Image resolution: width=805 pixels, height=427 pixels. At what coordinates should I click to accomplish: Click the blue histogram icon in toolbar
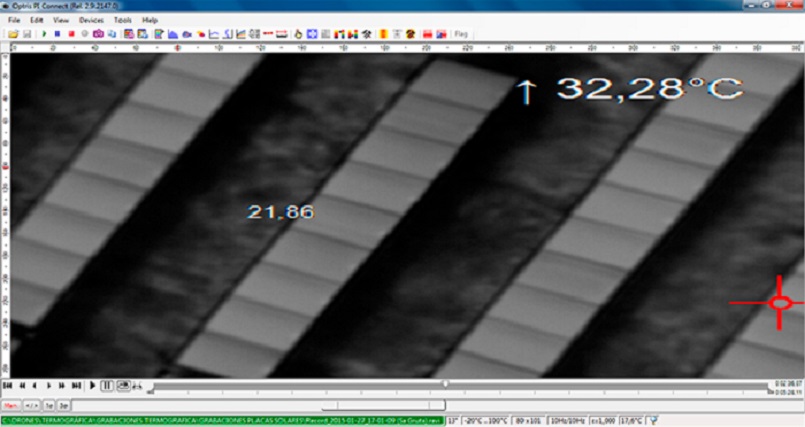click(x=173, y=34)
